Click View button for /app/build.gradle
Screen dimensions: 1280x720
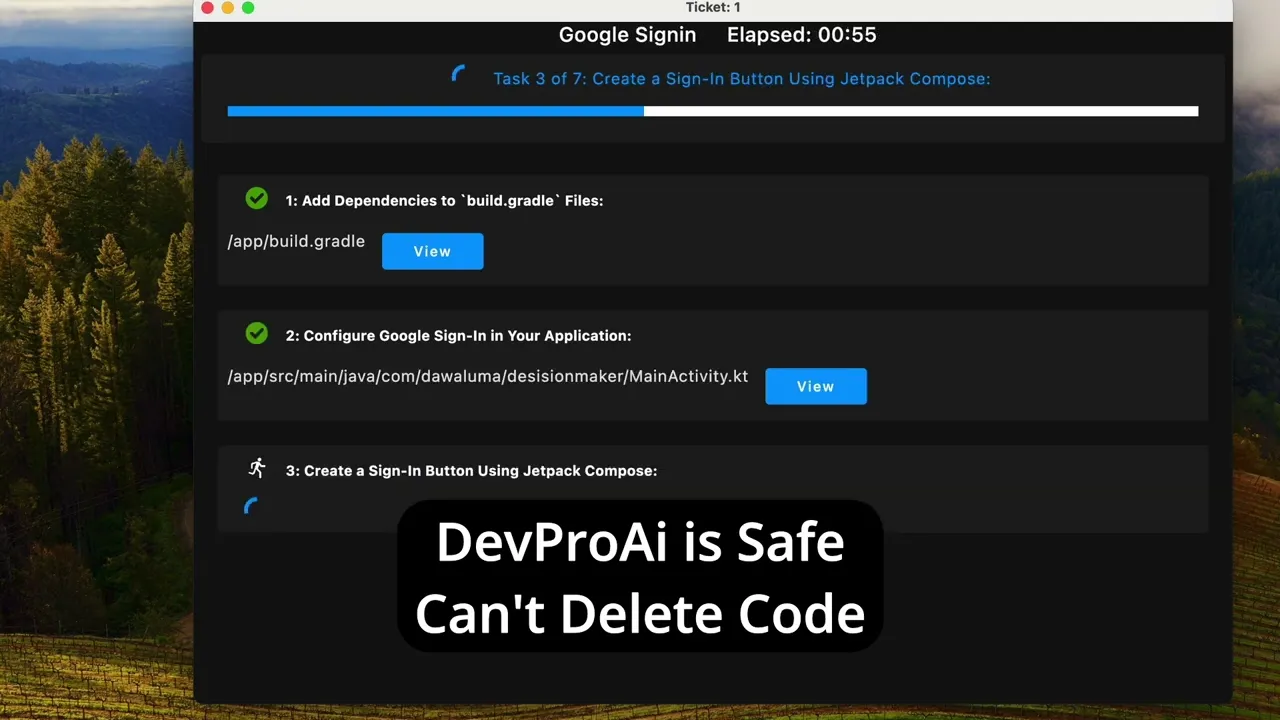pyautogui.click(x=432, y=251)
